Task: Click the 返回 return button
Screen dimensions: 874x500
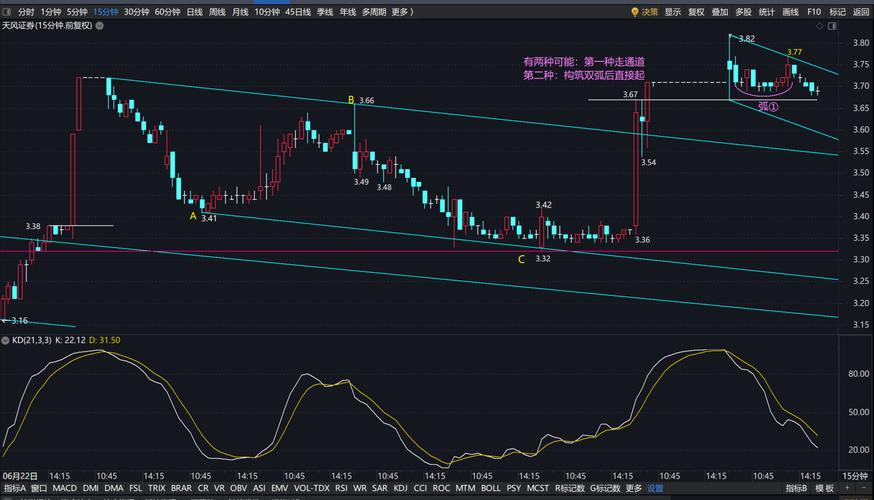Action: (861, 12)
